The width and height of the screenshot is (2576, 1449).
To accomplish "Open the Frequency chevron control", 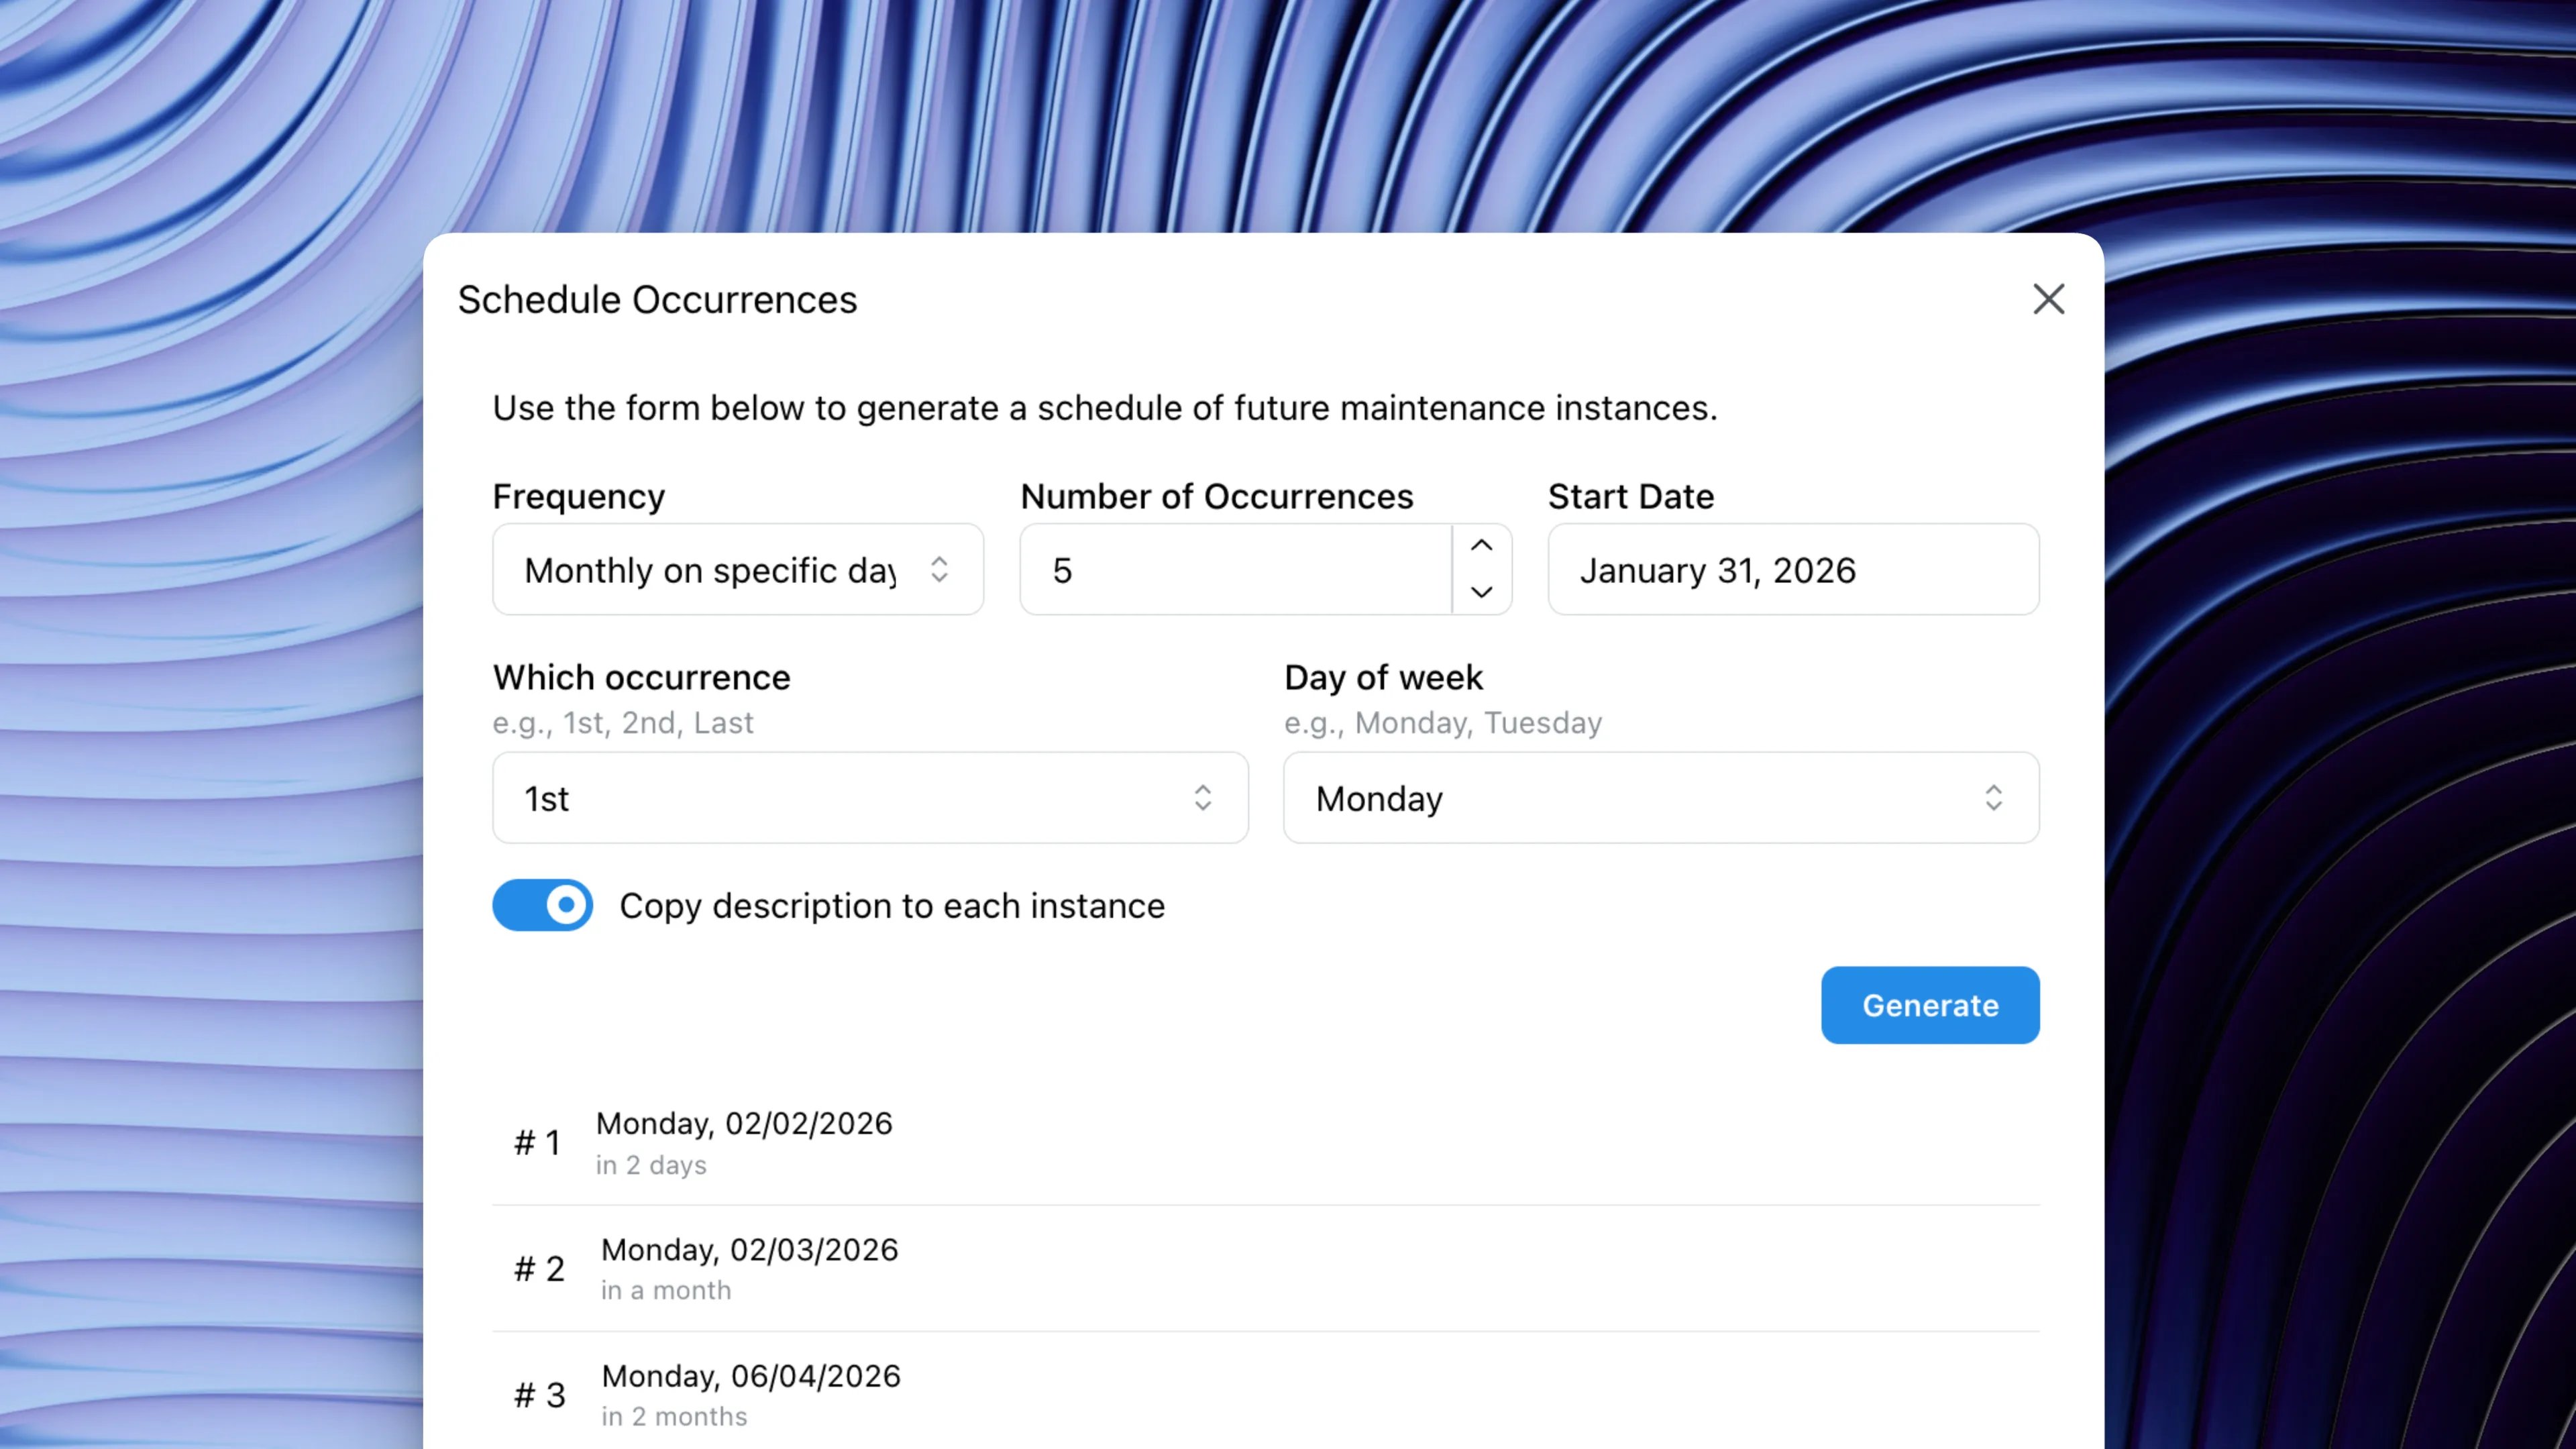I will 939,569.
